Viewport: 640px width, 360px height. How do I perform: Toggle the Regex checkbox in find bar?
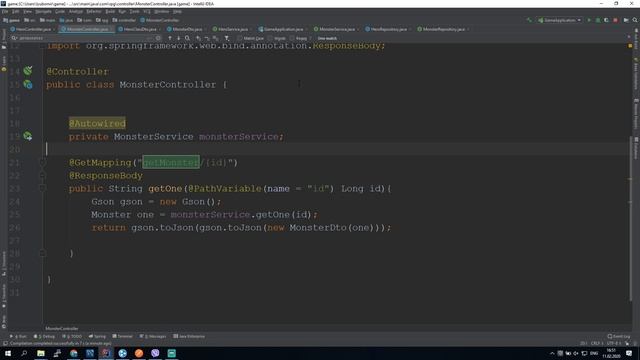[292, 38]
